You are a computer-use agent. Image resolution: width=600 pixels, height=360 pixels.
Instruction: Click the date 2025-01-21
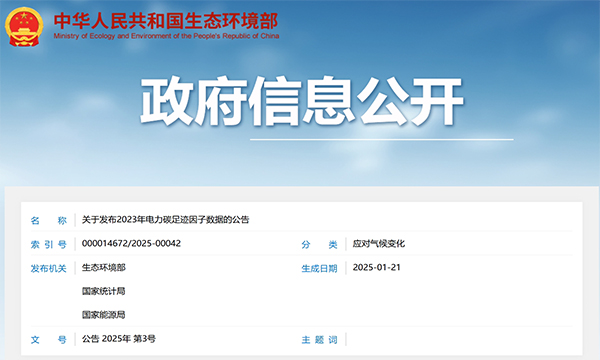(377, 267)
